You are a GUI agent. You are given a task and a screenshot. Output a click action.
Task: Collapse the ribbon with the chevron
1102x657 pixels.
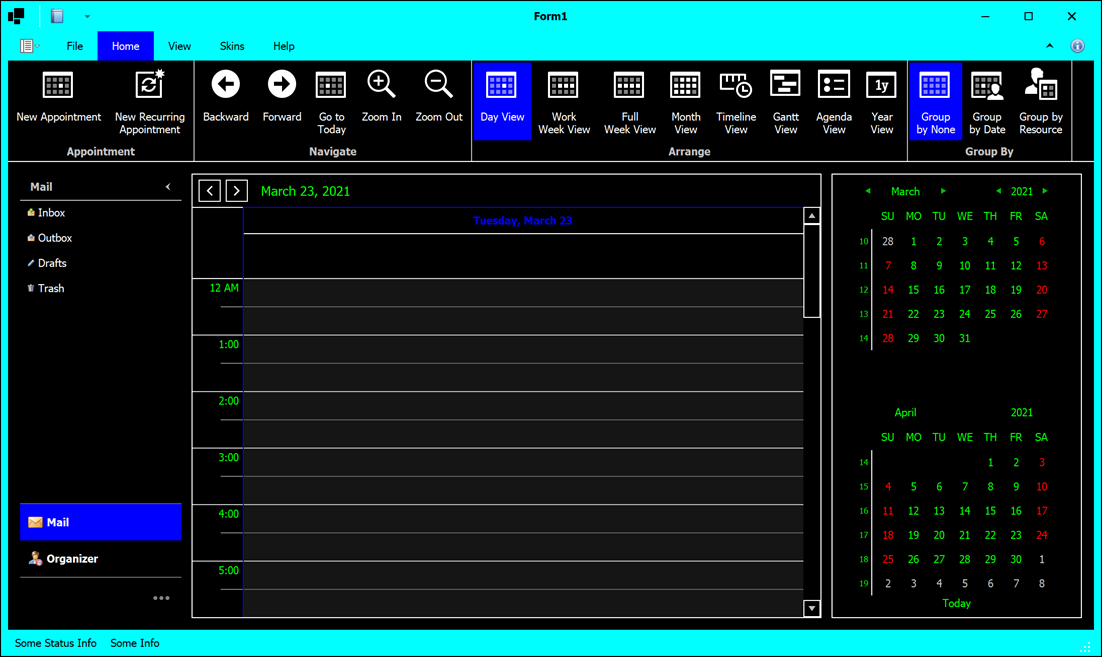pyautogui.click(x=1050, y=46)
